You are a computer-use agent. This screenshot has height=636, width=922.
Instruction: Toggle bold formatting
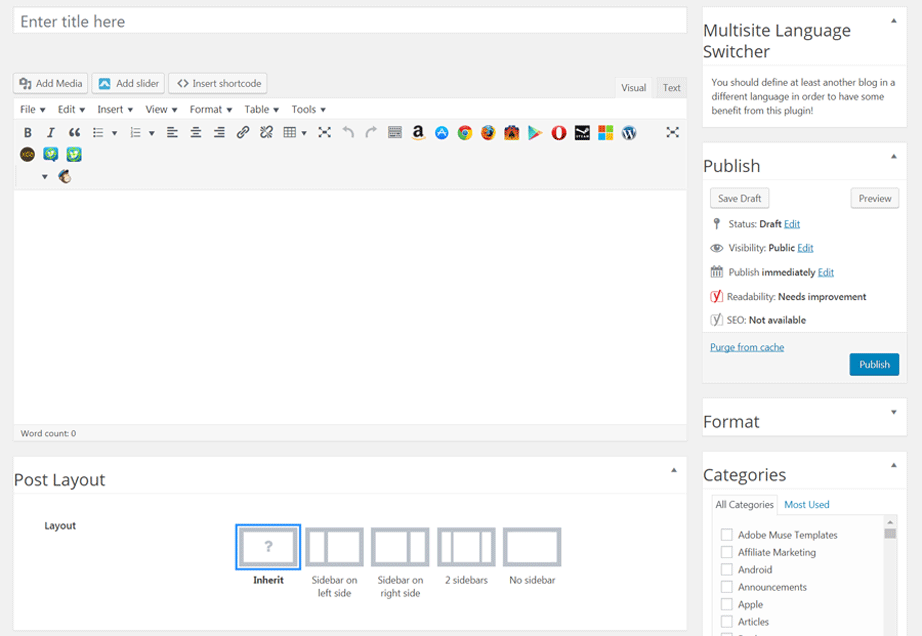point(28,133)
